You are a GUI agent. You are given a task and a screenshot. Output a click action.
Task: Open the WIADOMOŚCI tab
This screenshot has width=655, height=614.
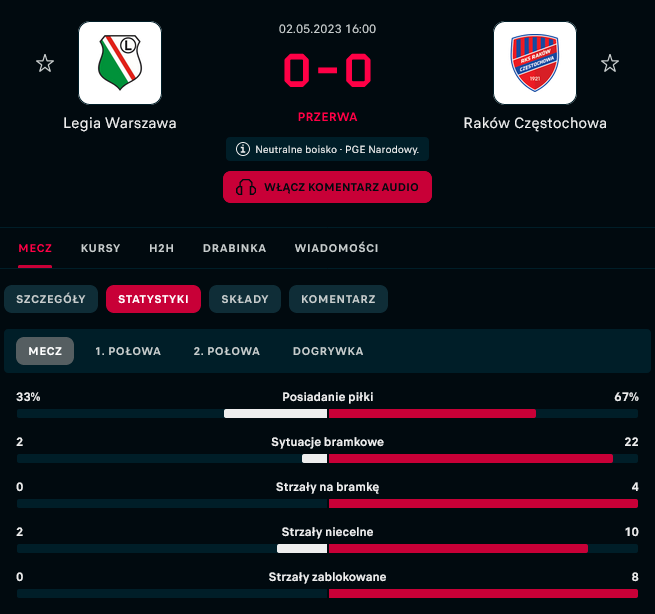[336, 248]
